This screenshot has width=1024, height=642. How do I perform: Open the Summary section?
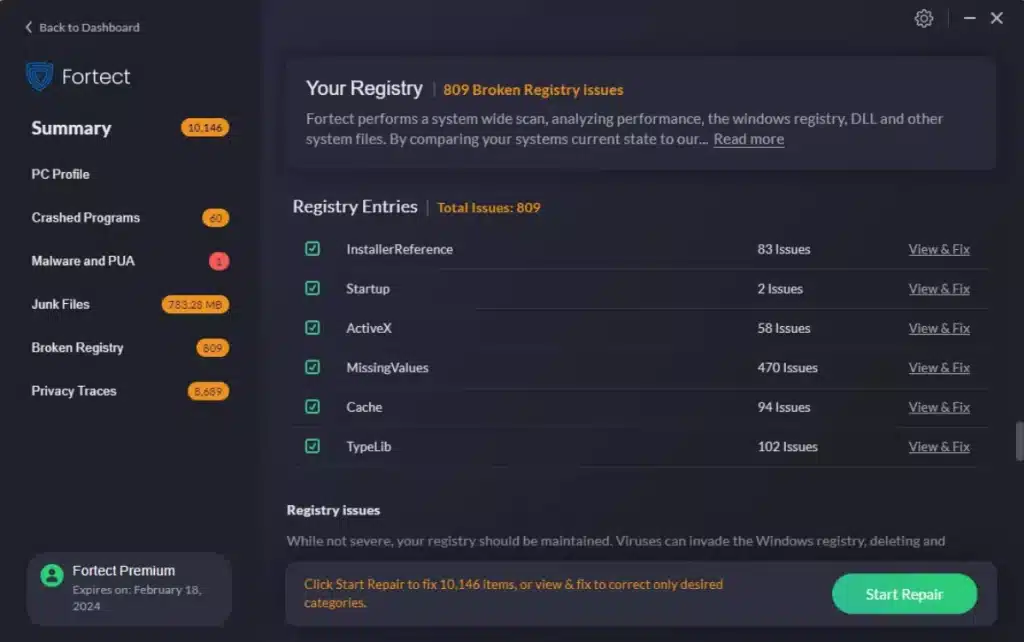(x=71, y=128)
